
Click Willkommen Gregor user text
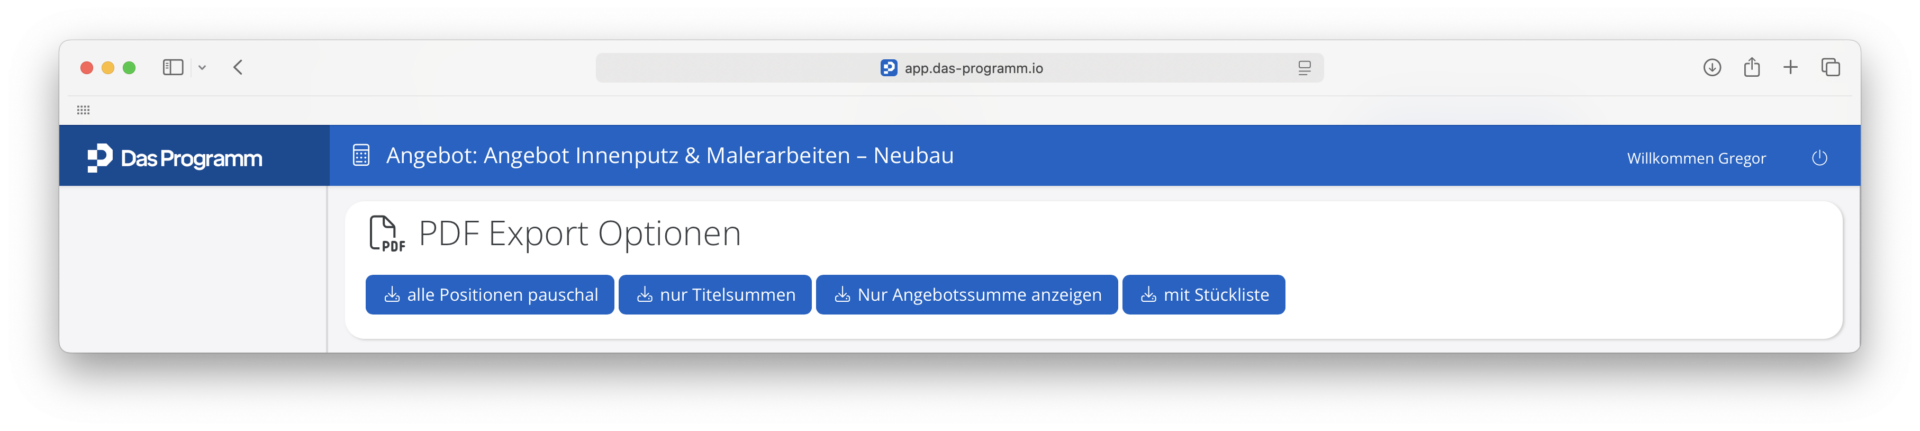click(1696, 158)
